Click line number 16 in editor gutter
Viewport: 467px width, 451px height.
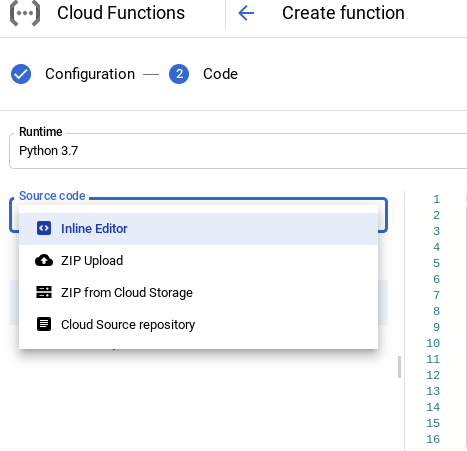coord(433,439)
